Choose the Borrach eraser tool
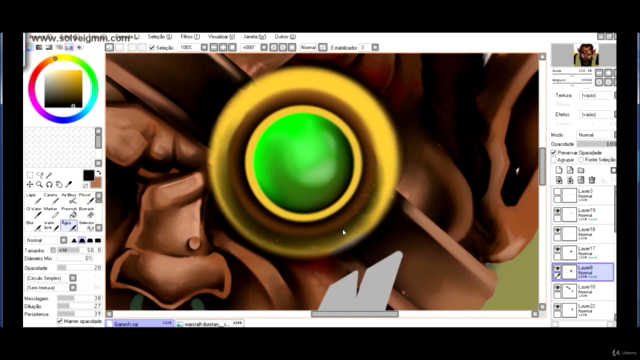 pos(86,213)
